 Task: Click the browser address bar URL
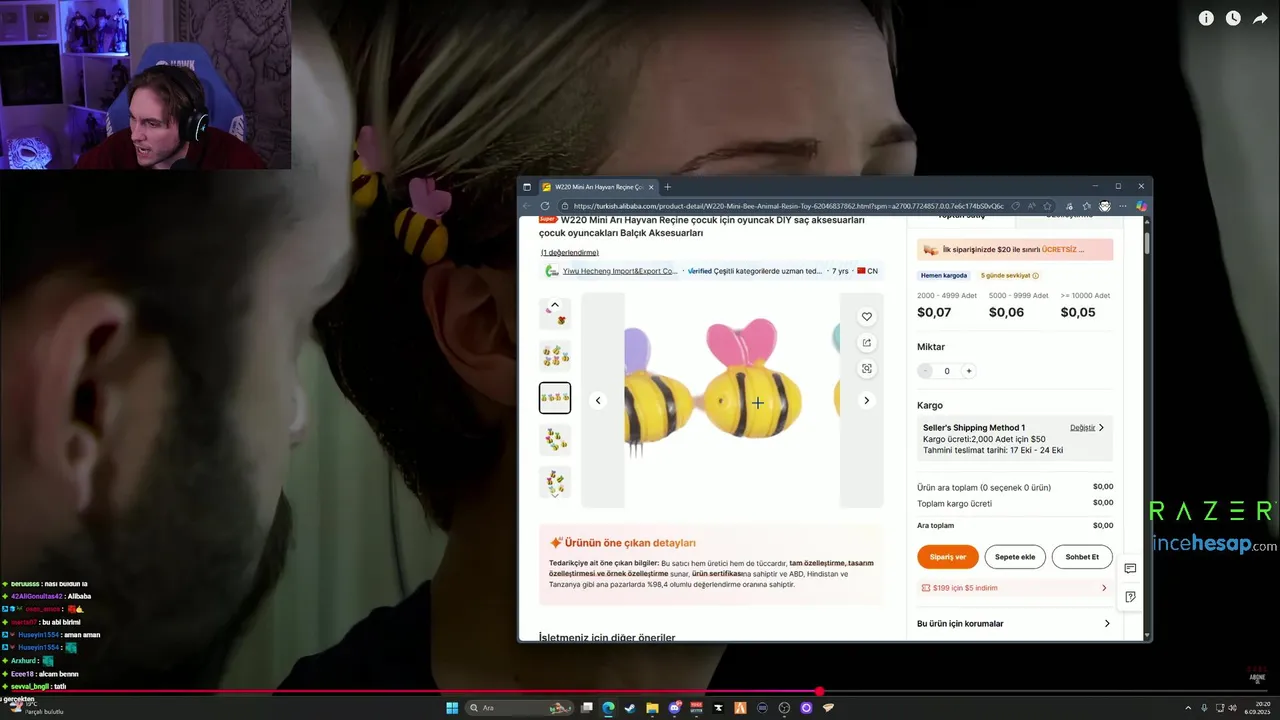pos(788,206)
